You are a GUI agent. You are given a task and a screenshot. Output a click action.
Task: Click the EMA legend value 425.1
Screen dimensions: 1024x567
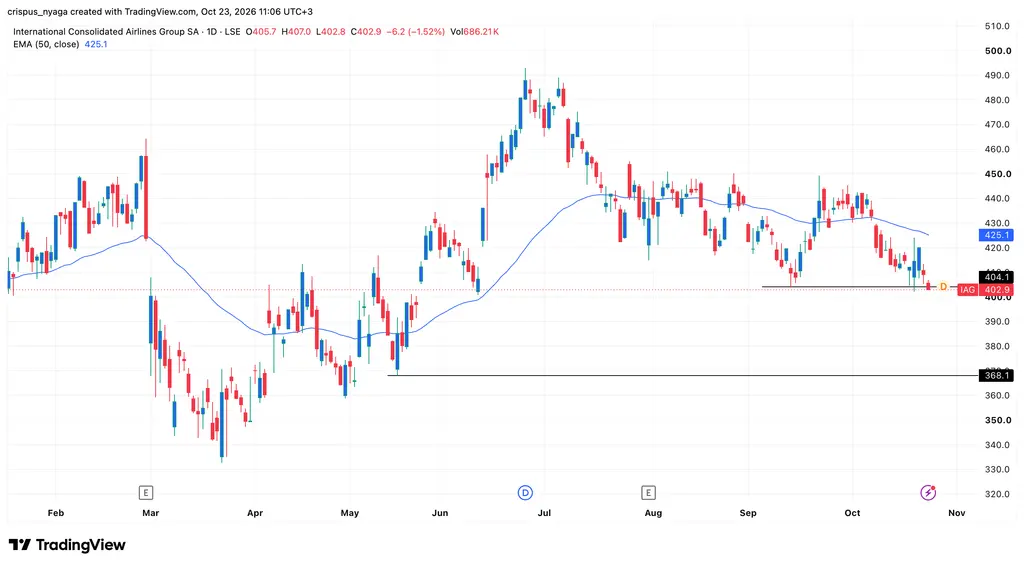pyautogui.click(x=96, y=44)
